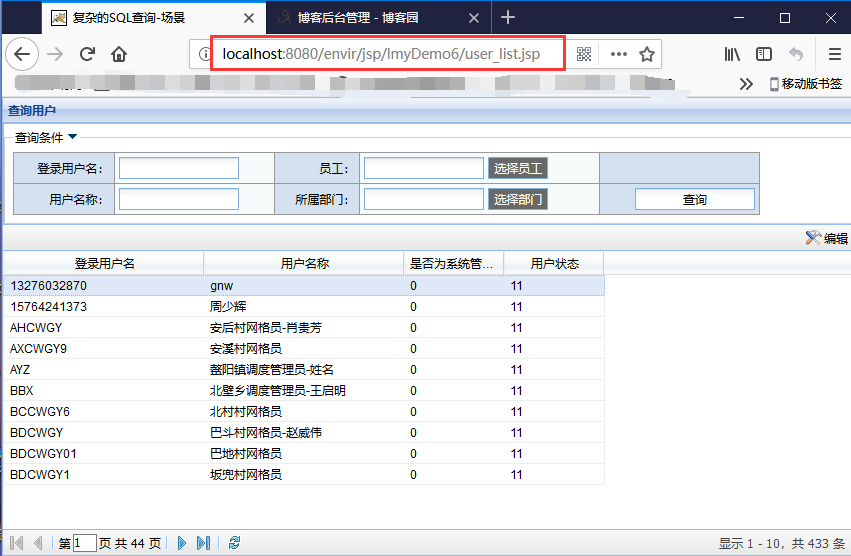This screenshot has height=556, width=851.
Task: Sort by the 用户名称 column header
Action: (x=304, y=263)
